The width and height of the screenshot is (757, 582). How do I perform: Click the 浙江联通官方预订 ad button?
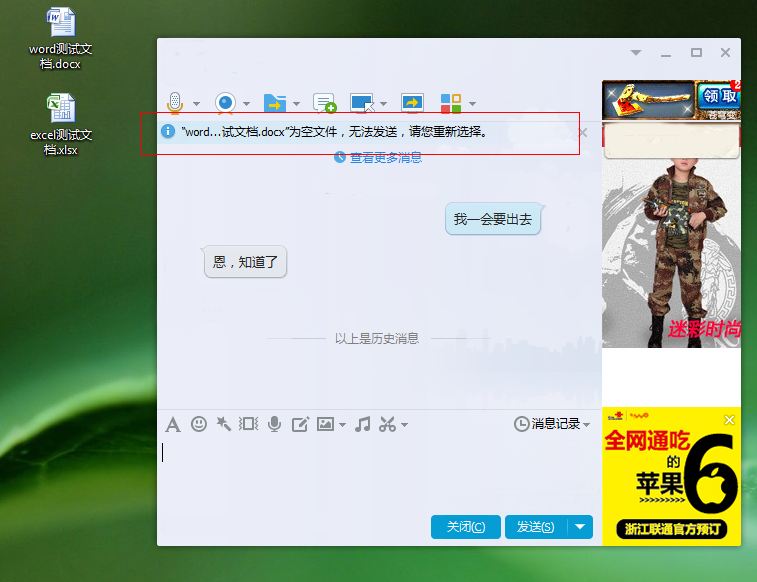tap(672, 529)
